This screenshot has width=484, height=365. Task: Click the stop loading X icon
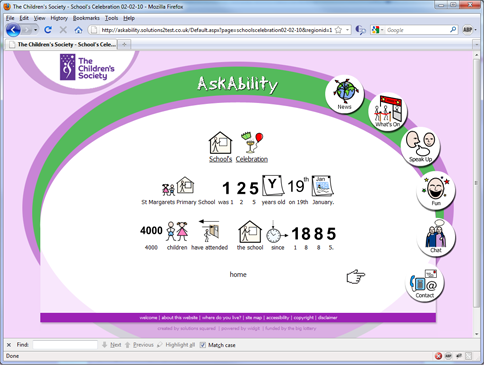[x=63, y=30]
